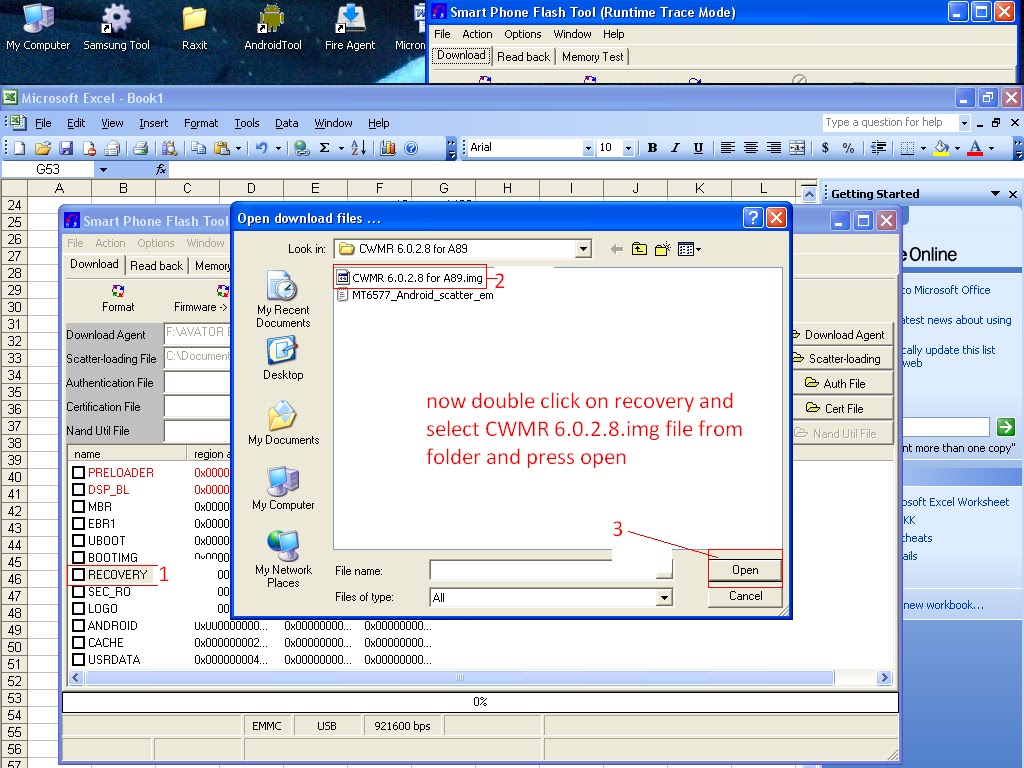This screenshot has height=768, width=1024.
Task: Click the AutoSum sigma icon
Action: [x=324, y=148]
